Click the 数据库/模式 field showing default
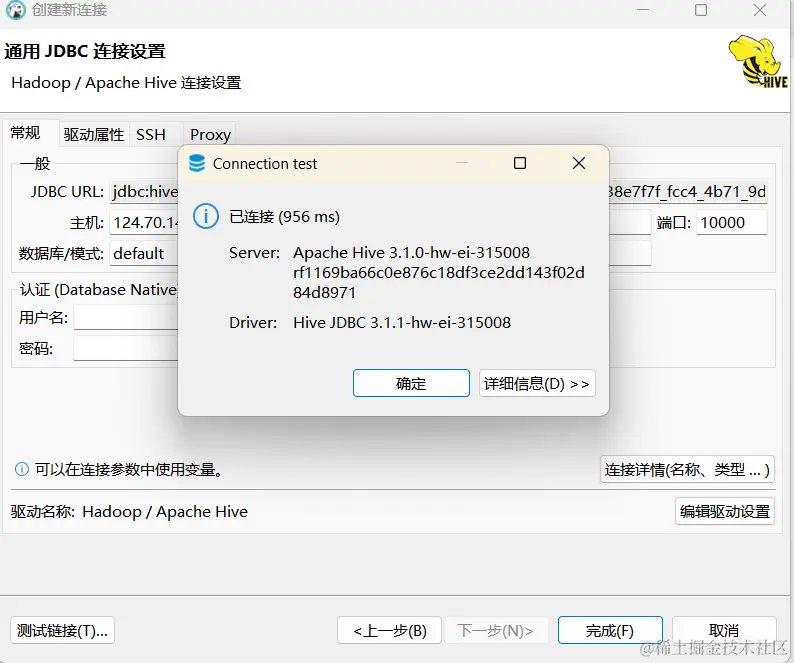Viewport: 794px width, 663px height. [x=380, y=253]
